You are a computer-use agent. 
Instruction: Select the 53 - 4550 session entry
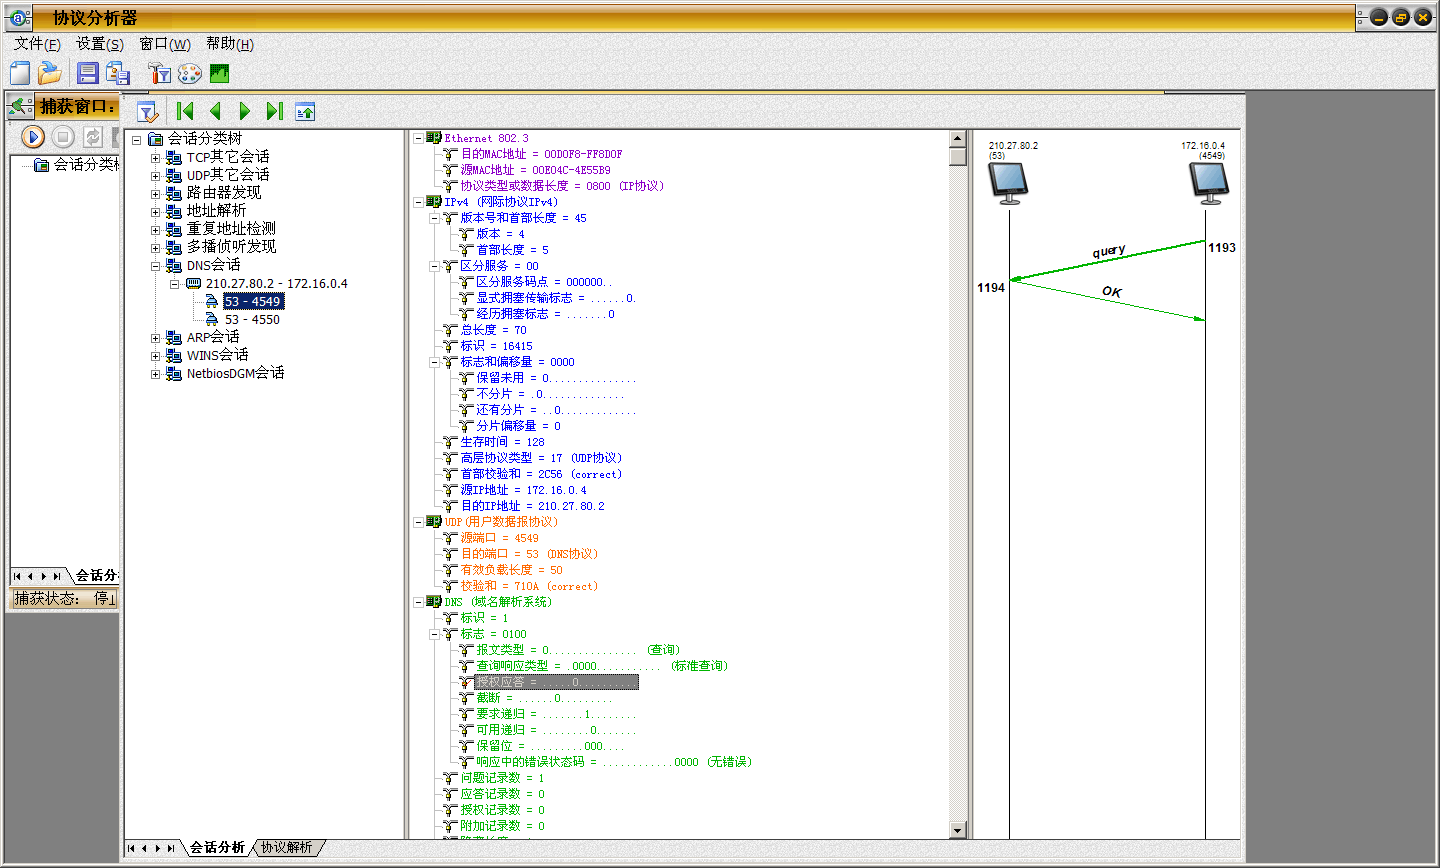[x=252, y=320]
